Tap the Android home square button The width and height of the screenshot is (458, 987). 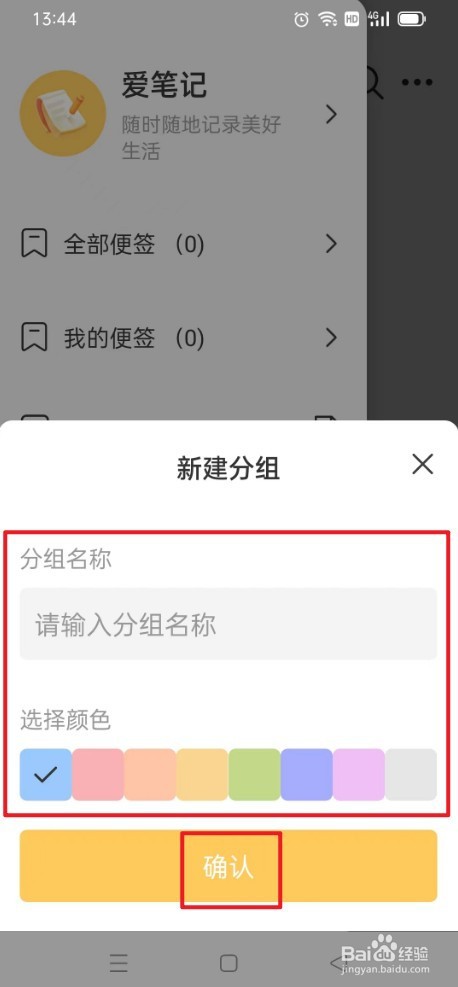[x=228, y=963]
